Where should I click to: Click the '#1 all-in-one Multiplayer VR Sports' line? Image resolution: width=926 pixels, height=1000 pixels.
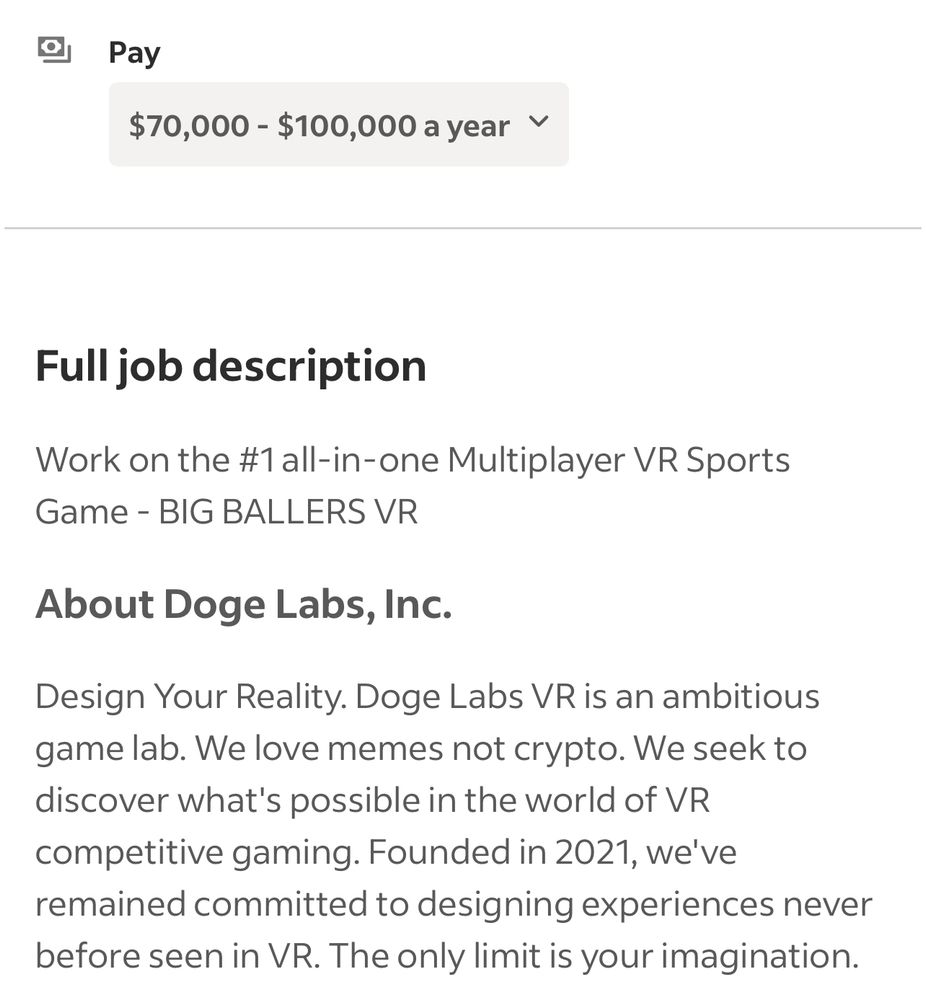[x=514, y=460]
